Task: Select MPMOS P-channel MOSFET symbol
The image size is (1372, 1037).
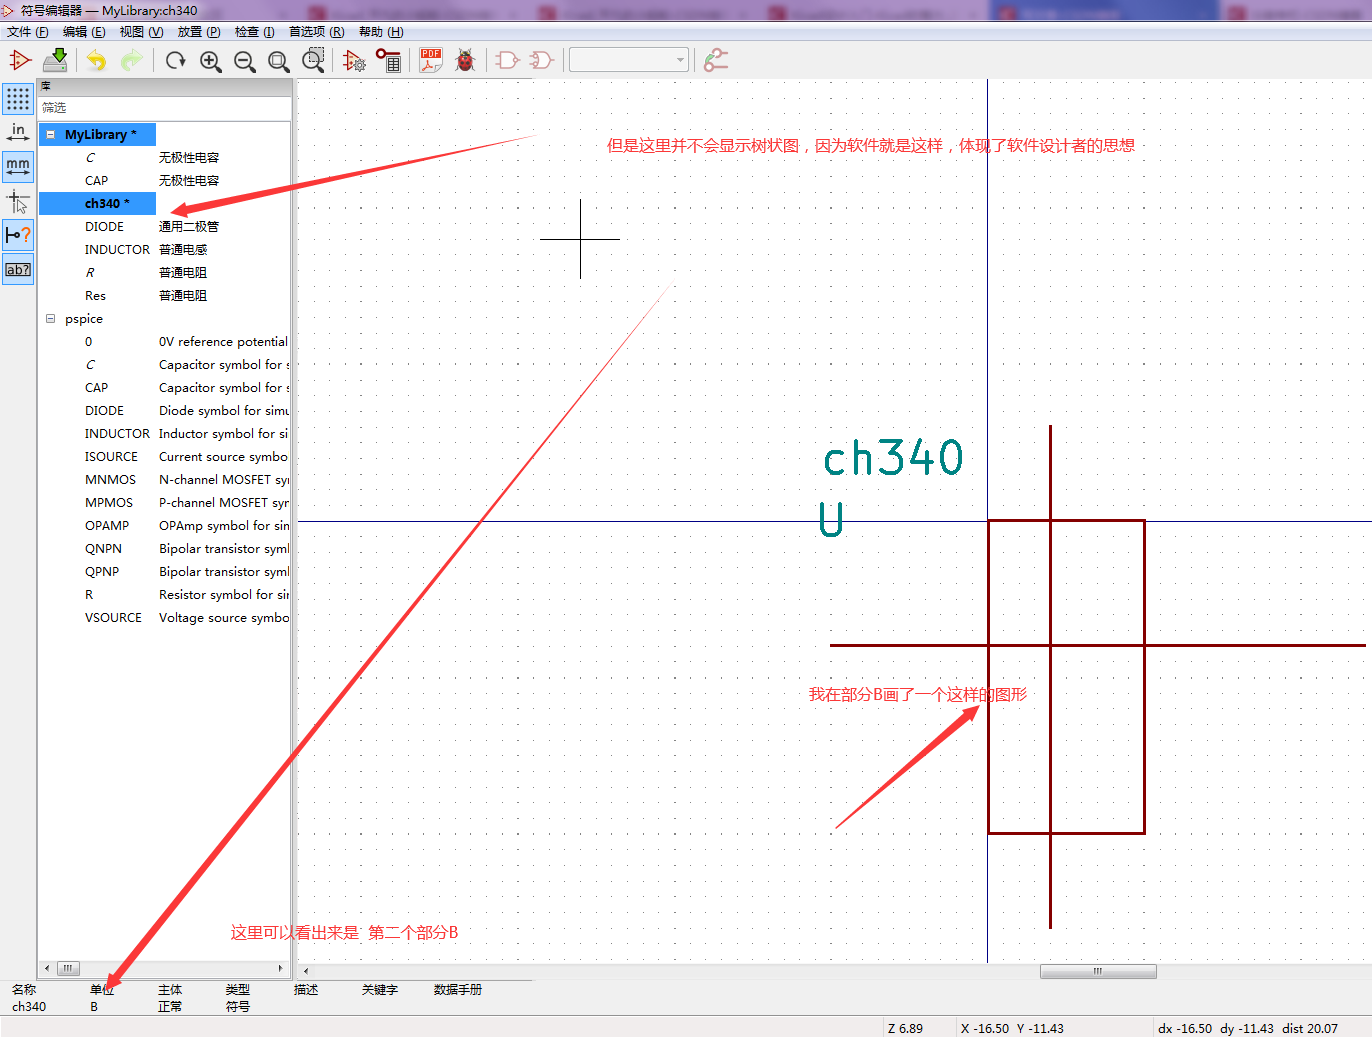Action: coord(165,502)
